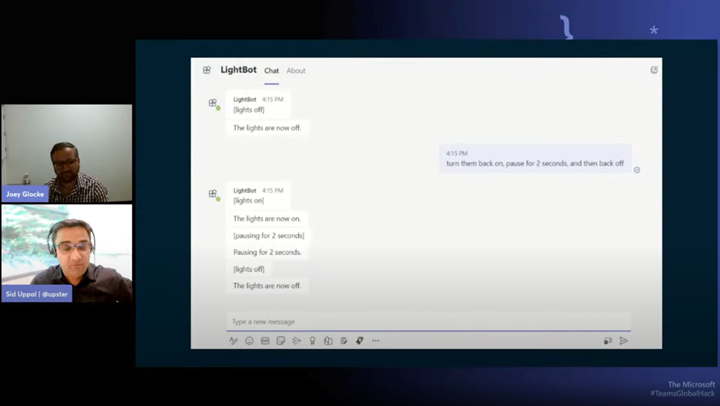
Task: Click the 'Pausing for 2 seconds.' message
Action: pos(267,252)
